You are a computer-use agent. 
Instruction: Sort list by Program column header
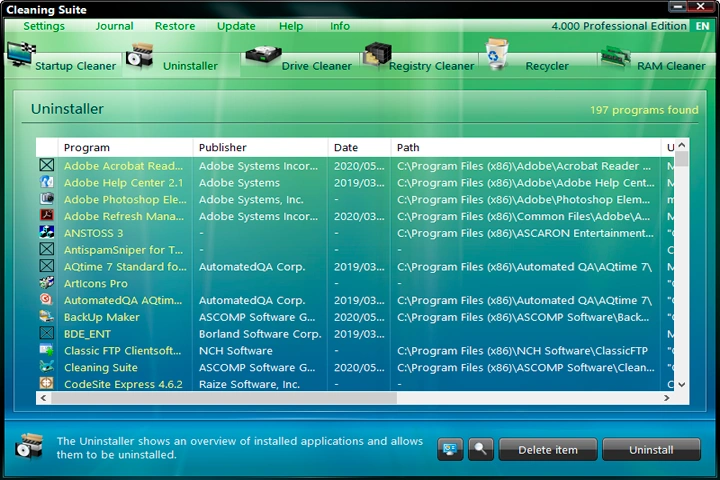(x=125, y=147)
